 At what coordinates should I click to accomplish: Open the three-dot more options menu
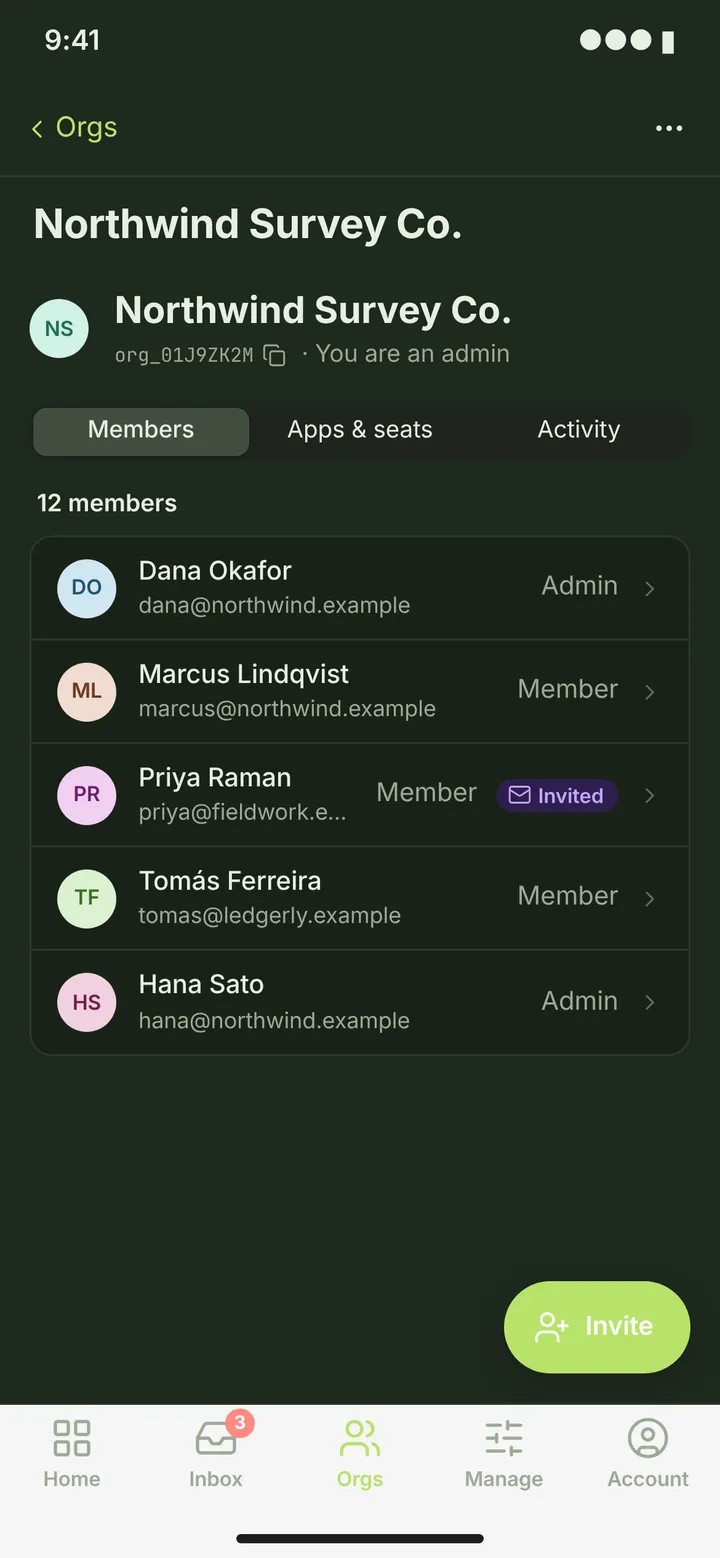(x=669, y=128)
